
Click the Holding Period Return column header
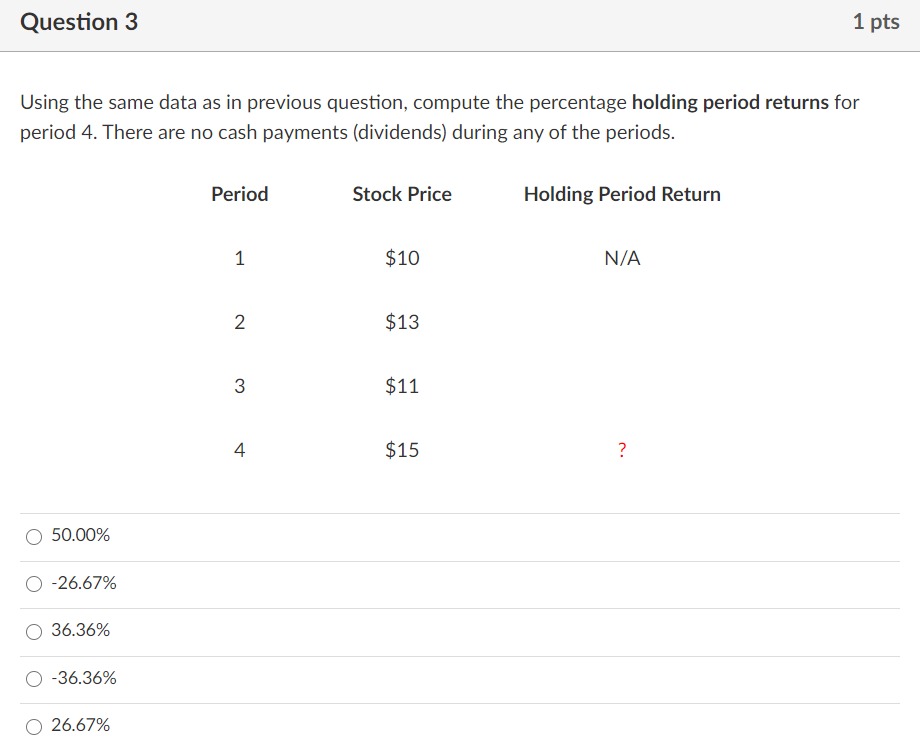pos(622,194)
